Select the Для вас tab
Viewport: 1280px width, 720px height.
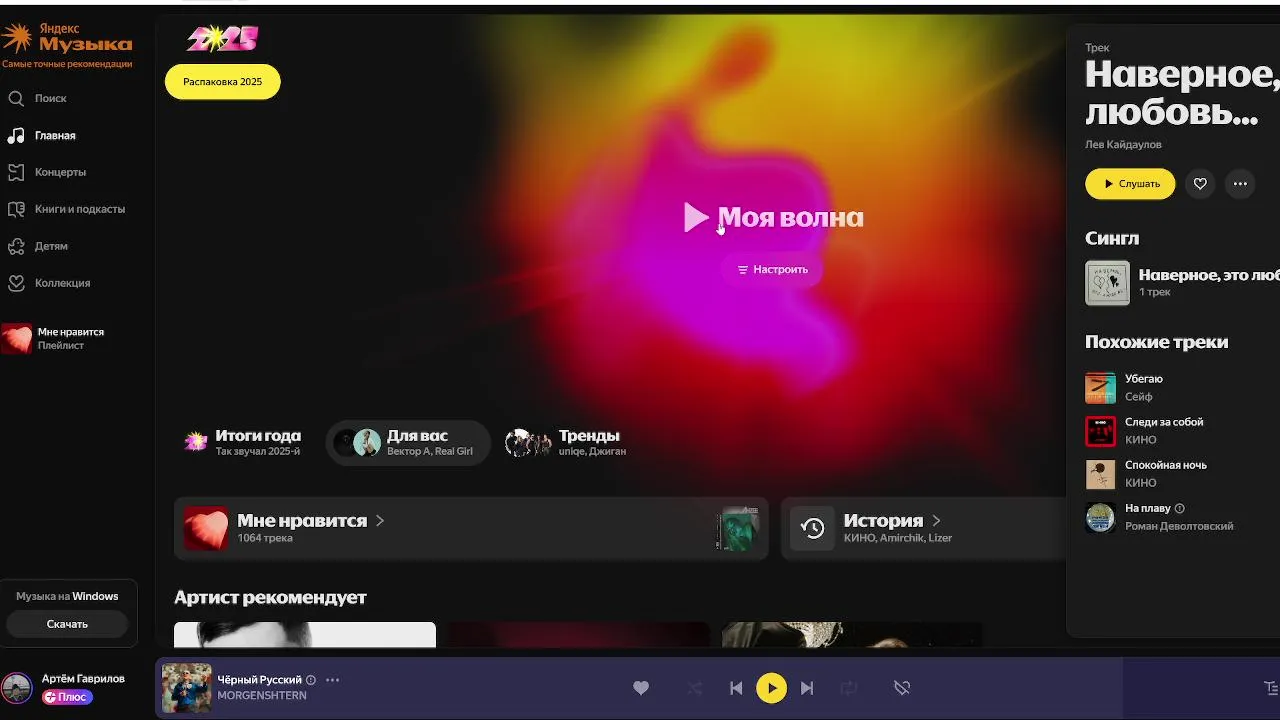tap(408, 442)
